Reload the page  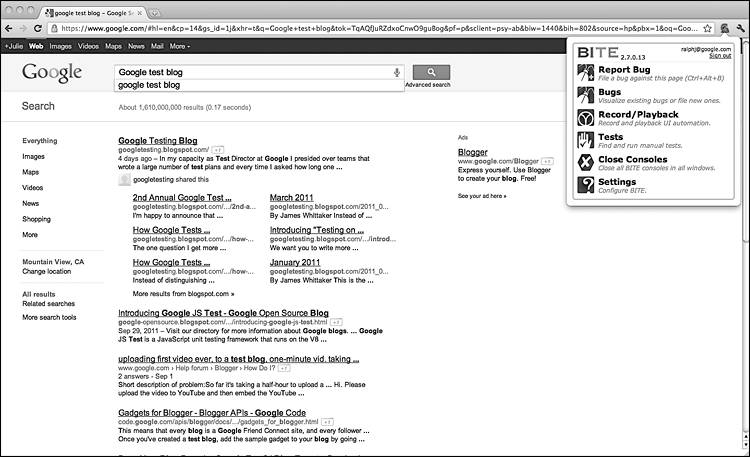tap(38, 29)
